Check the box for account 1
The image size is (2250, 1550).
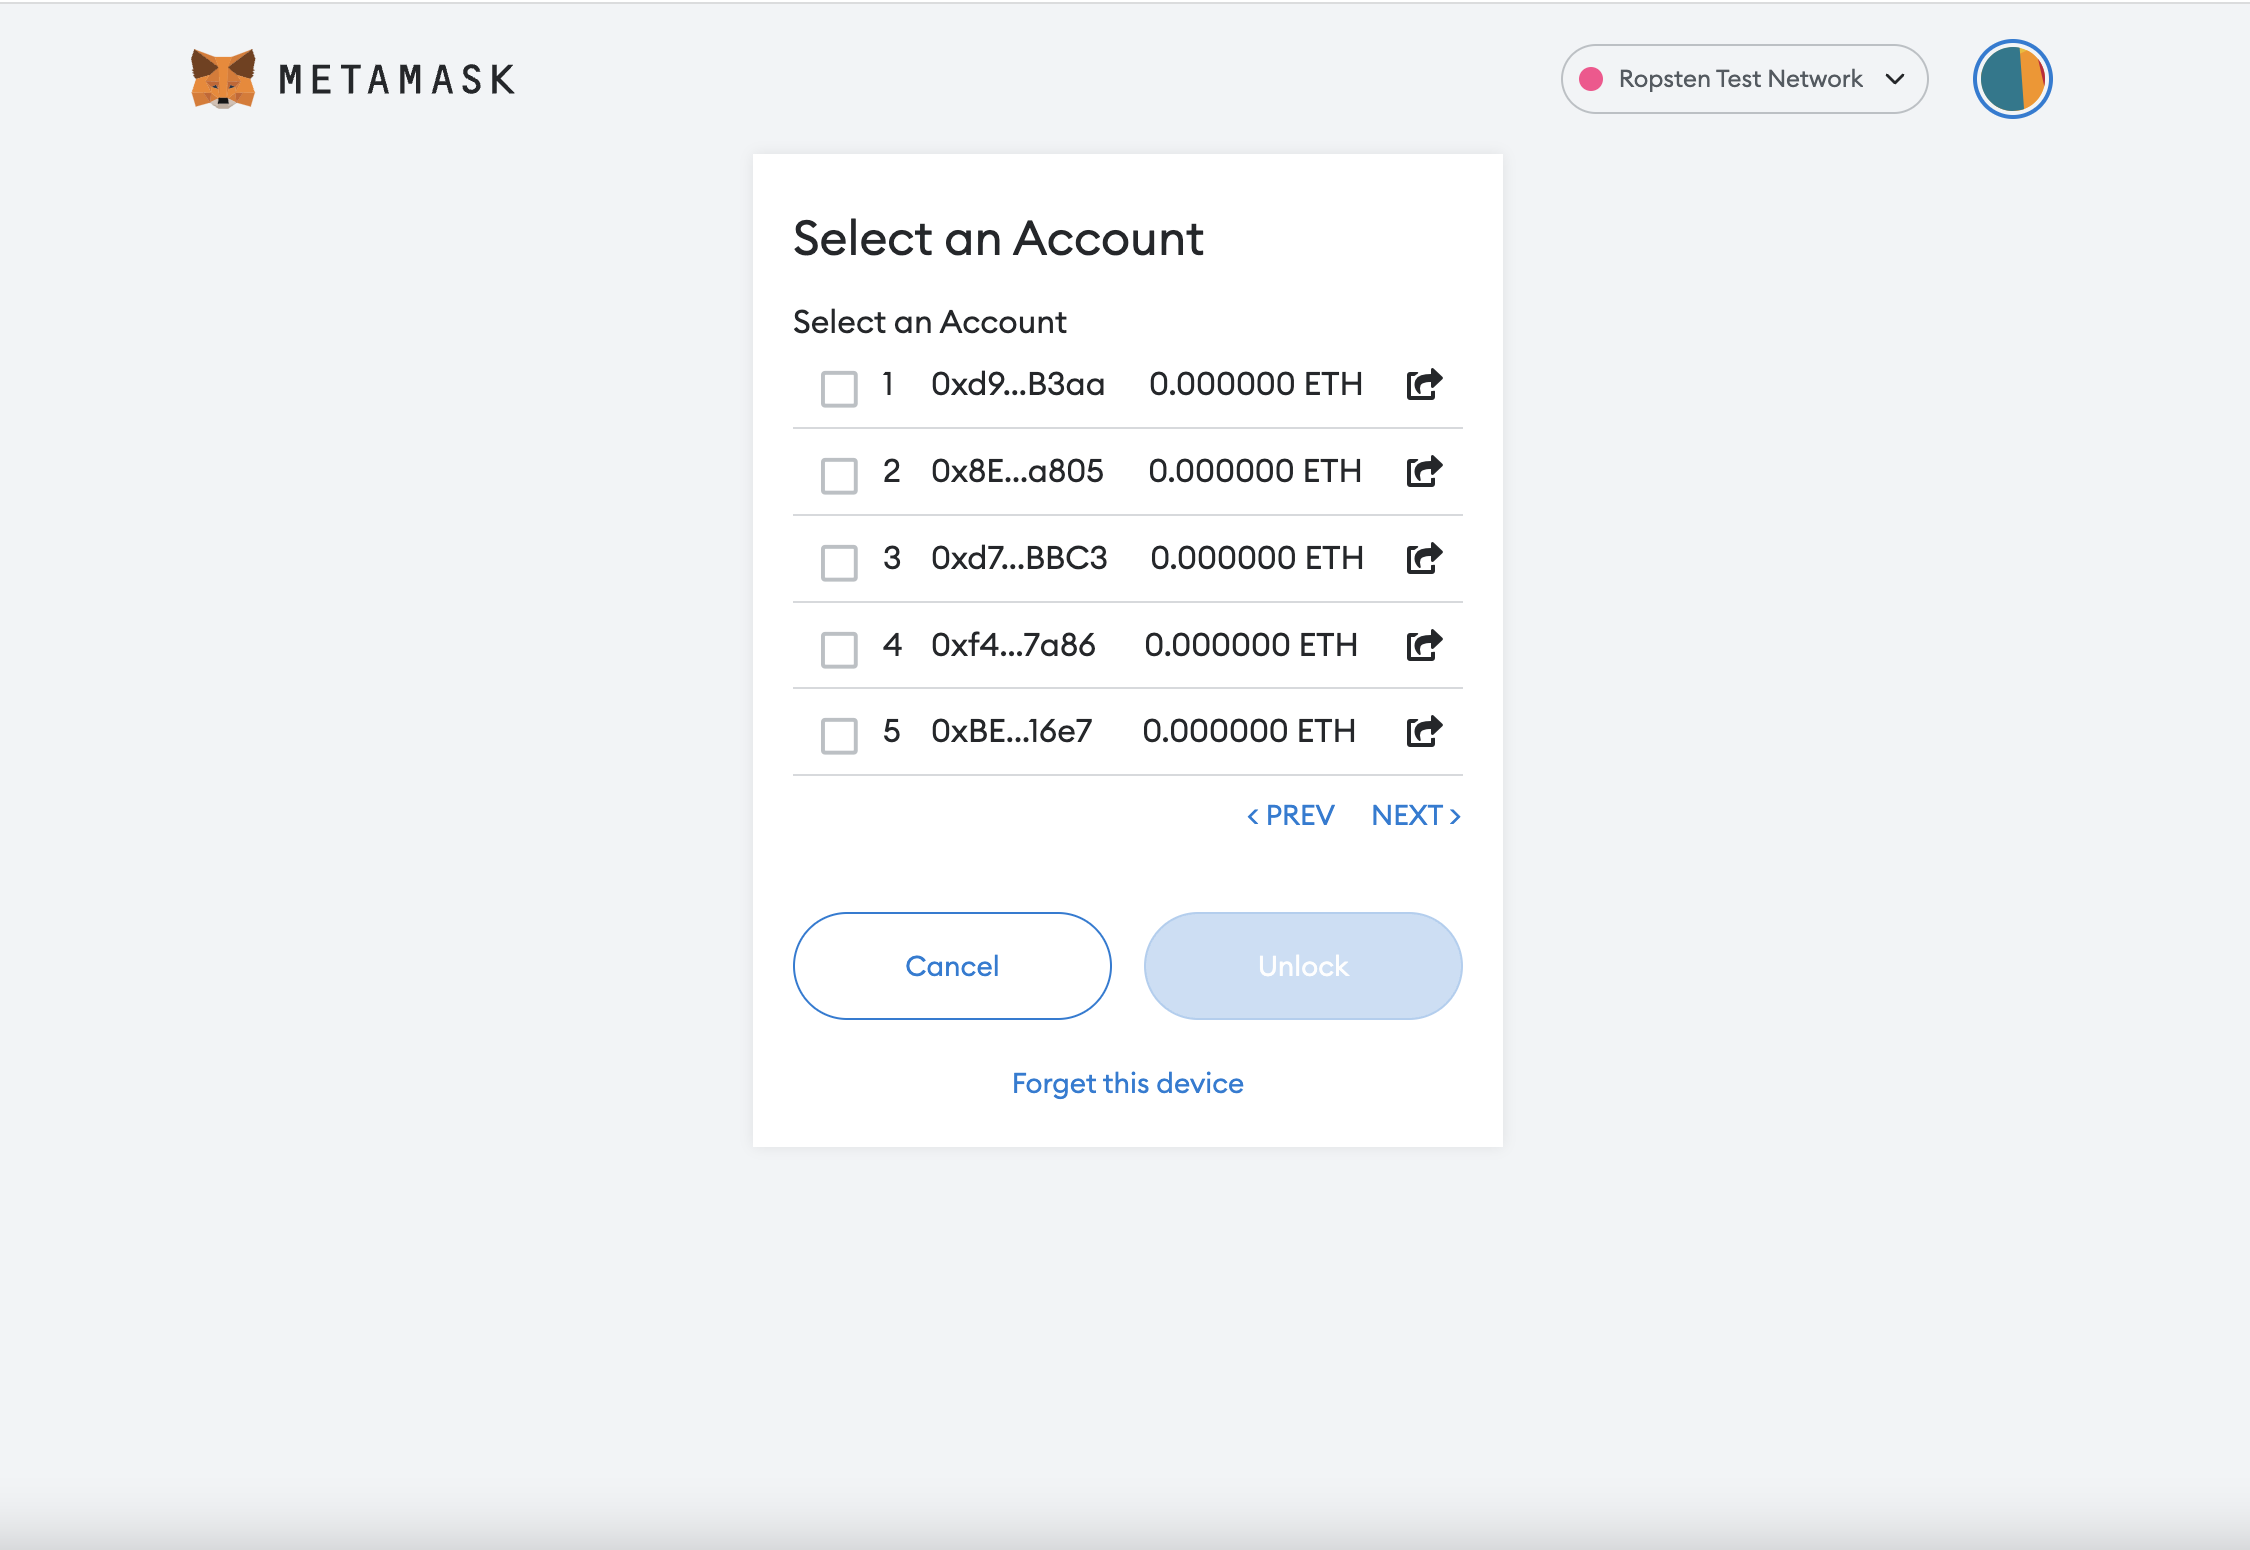click(x=839, y=388)
